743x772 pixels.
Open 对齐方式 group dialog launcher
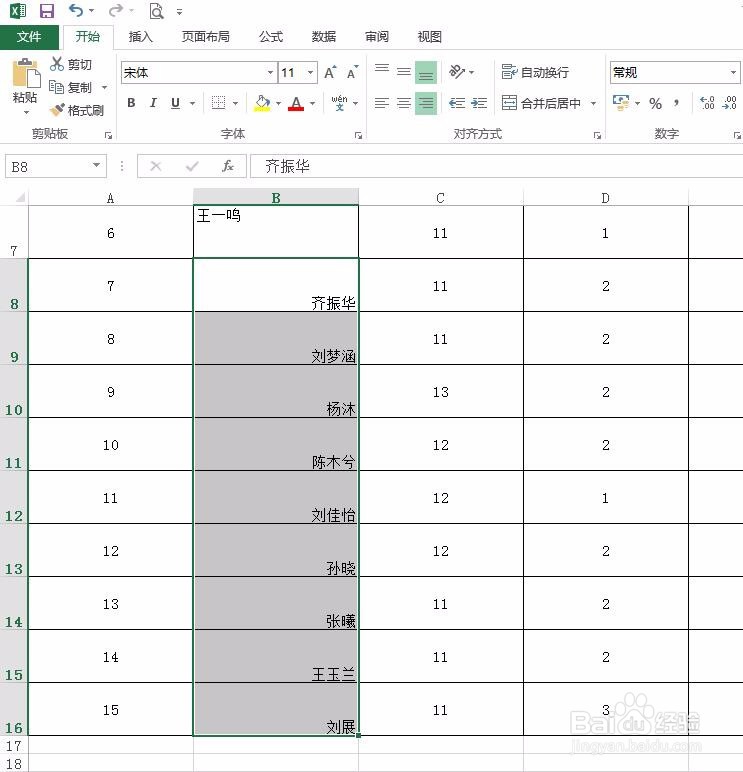(597, 135)
